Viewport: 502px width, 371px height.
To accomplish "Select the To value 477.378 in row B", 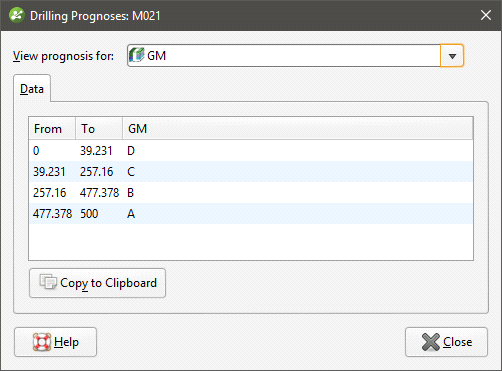I will click(x=99, y=193).
